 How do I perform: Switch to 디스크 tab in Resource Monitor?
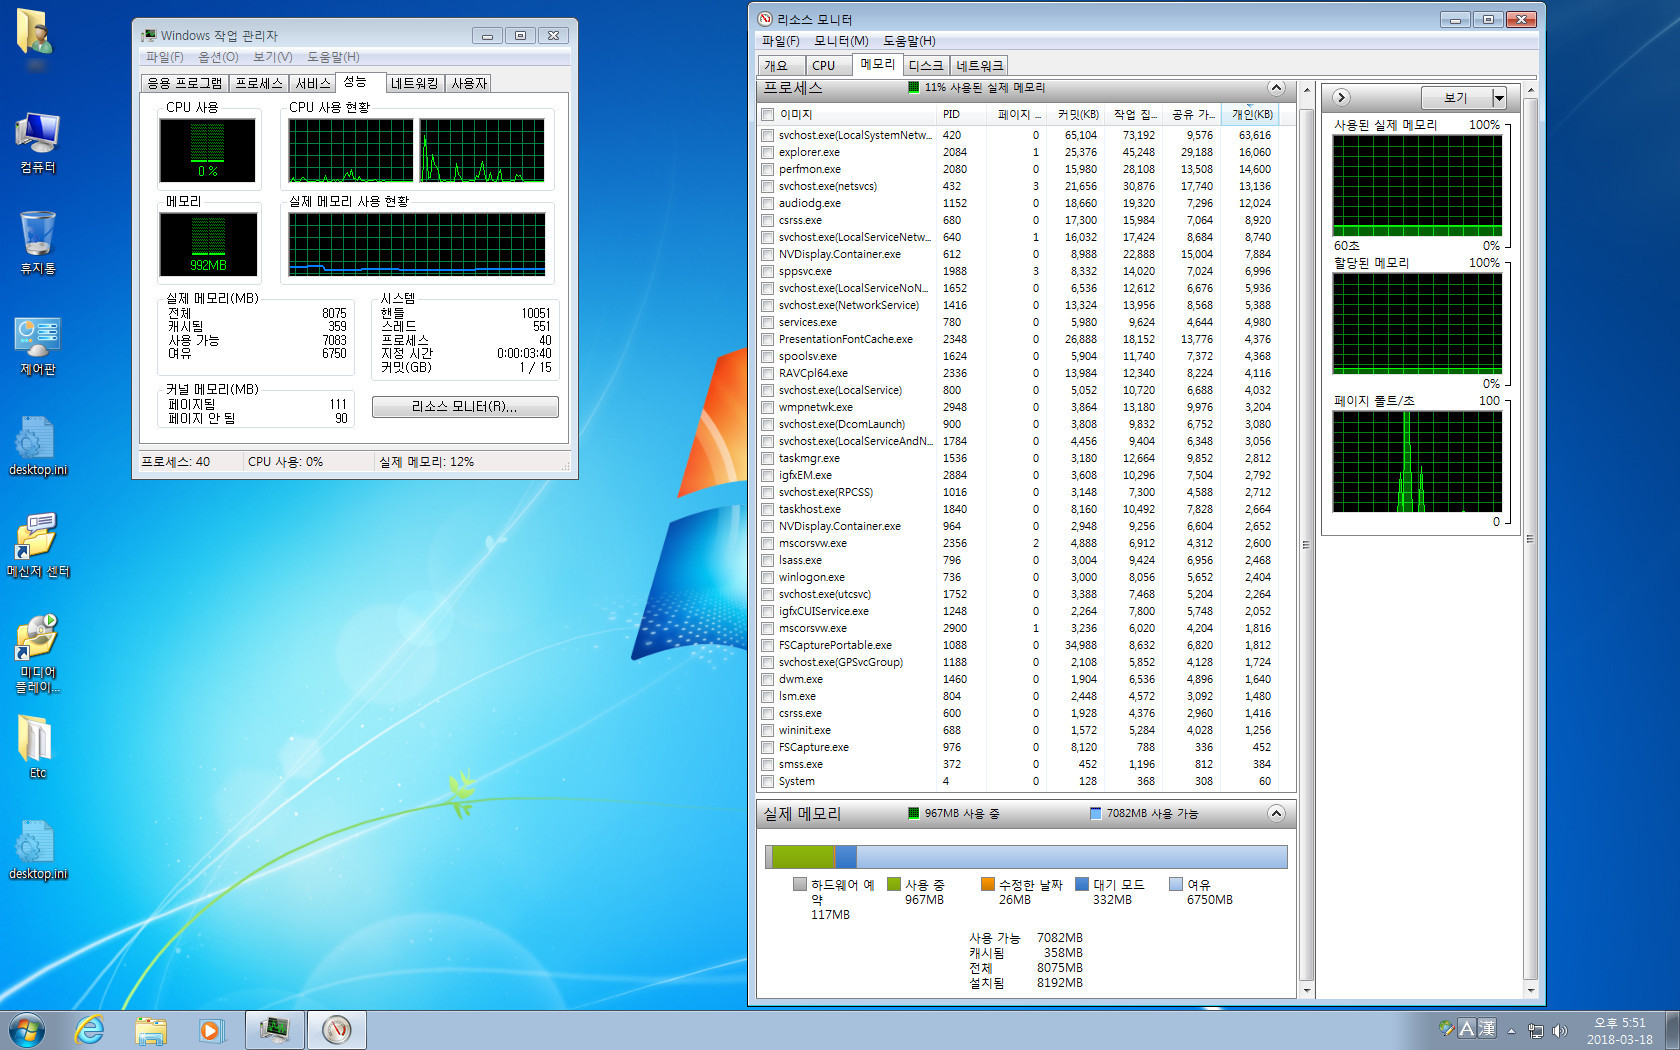tap(926, 65)
